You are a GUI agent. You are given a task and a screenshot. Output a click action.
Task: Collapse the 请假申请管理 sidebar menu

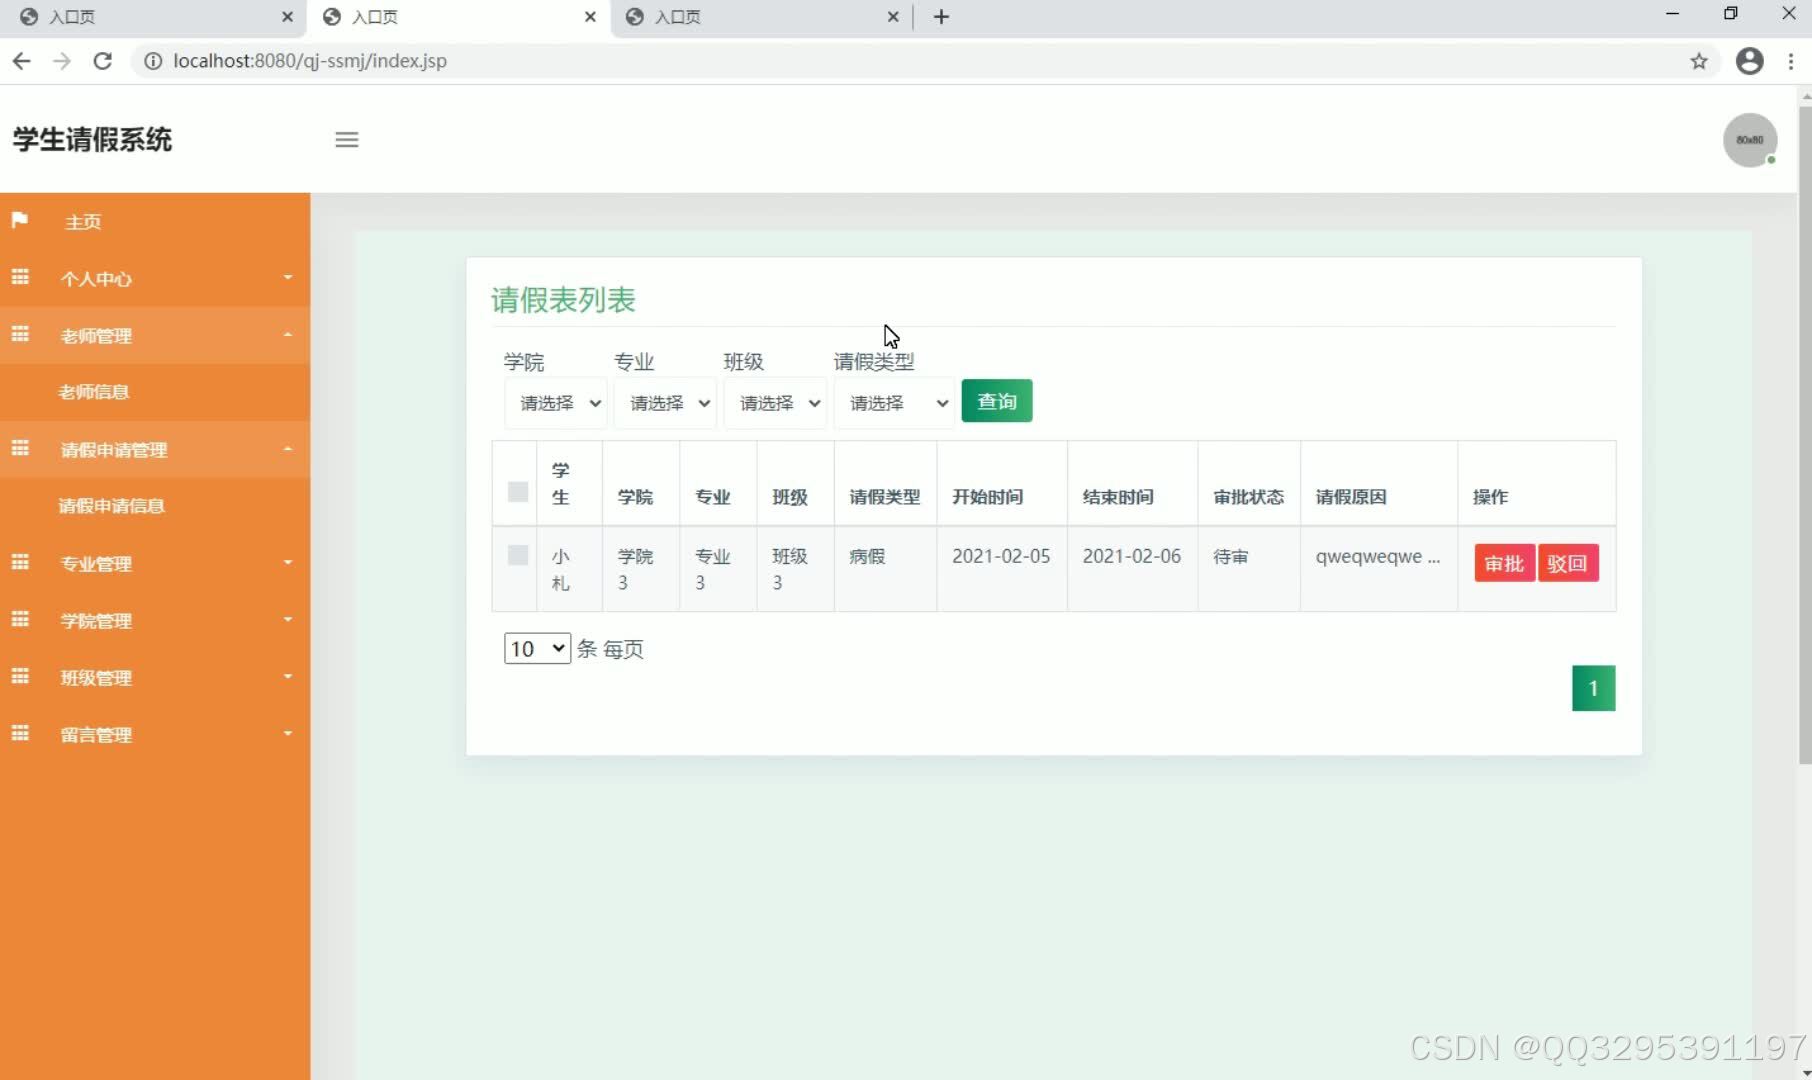155,449
